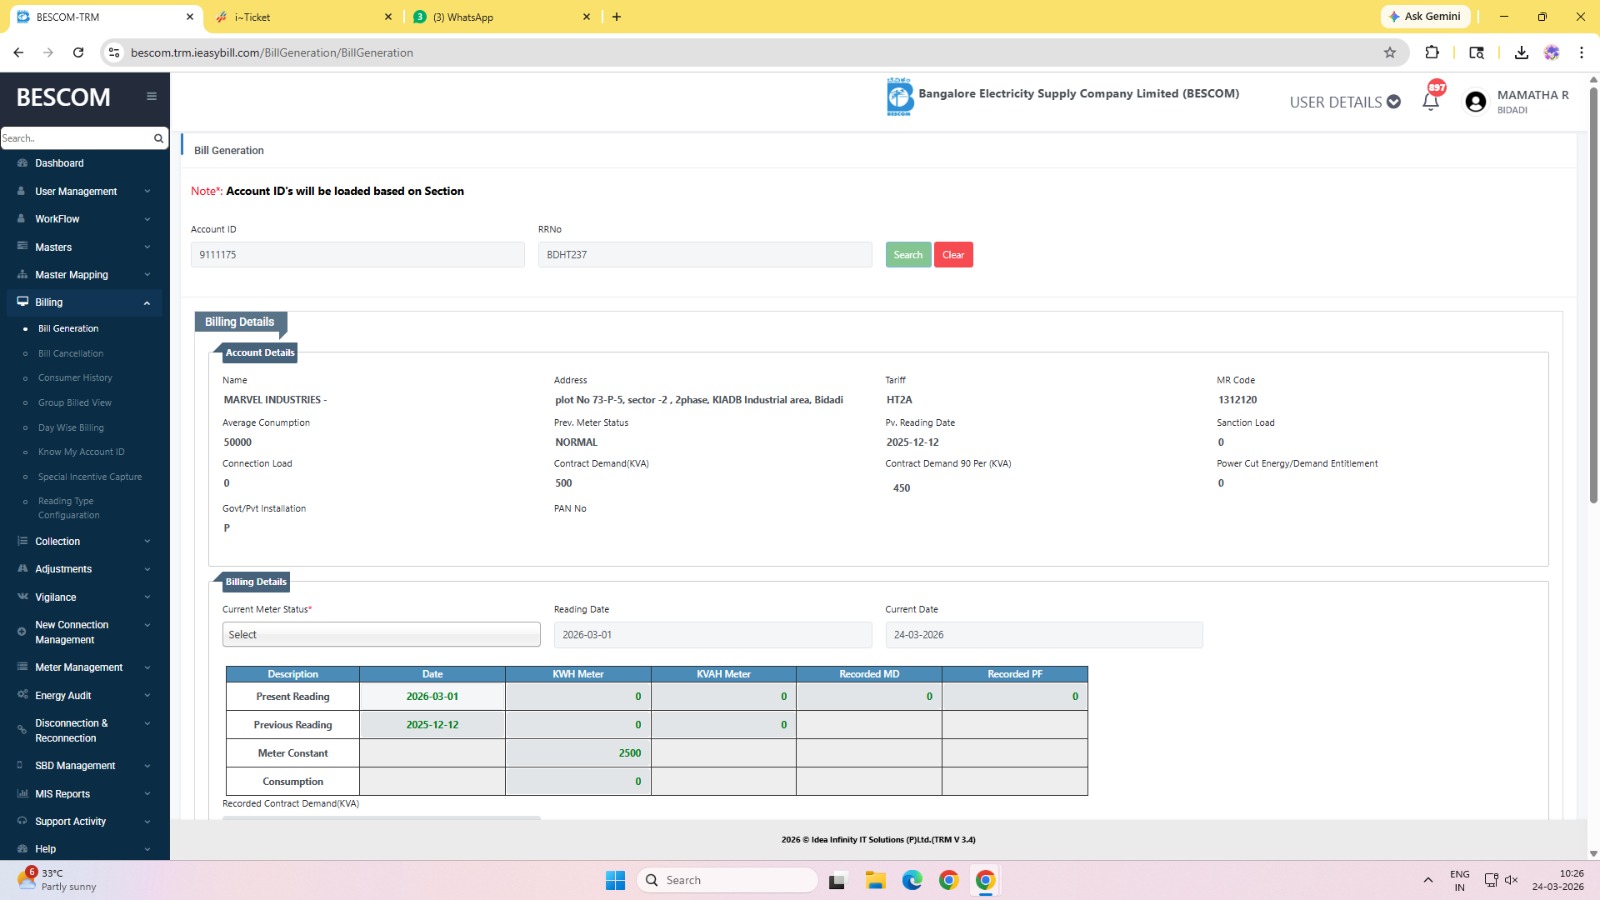Click the user profile avatar icon
The width and height of the screenshot is (1600, 900).
click(x=1475, y=102)
